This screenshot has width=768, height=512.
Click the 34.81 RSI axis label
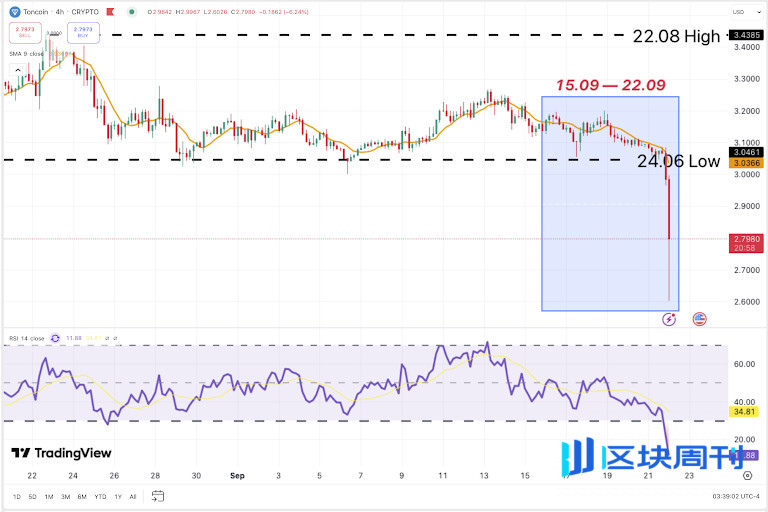pyautogui.click(x=744, y=412)
